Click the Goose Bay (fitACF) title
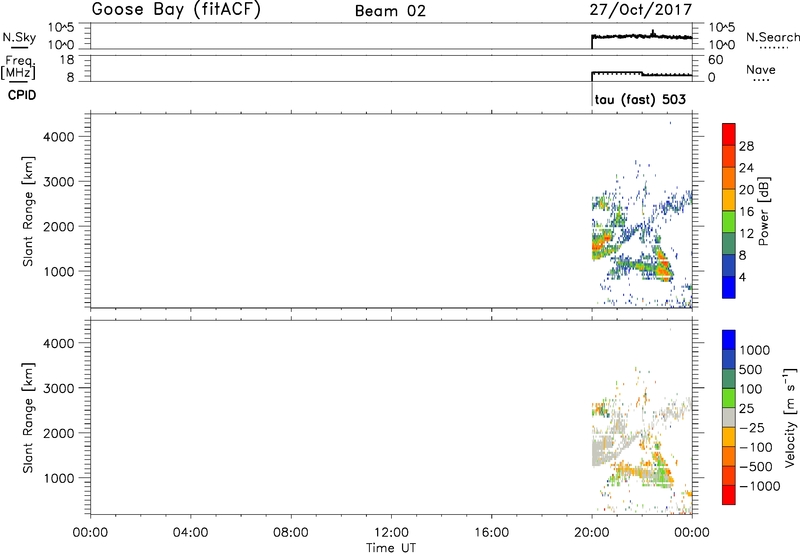 (x=176, y=10)
